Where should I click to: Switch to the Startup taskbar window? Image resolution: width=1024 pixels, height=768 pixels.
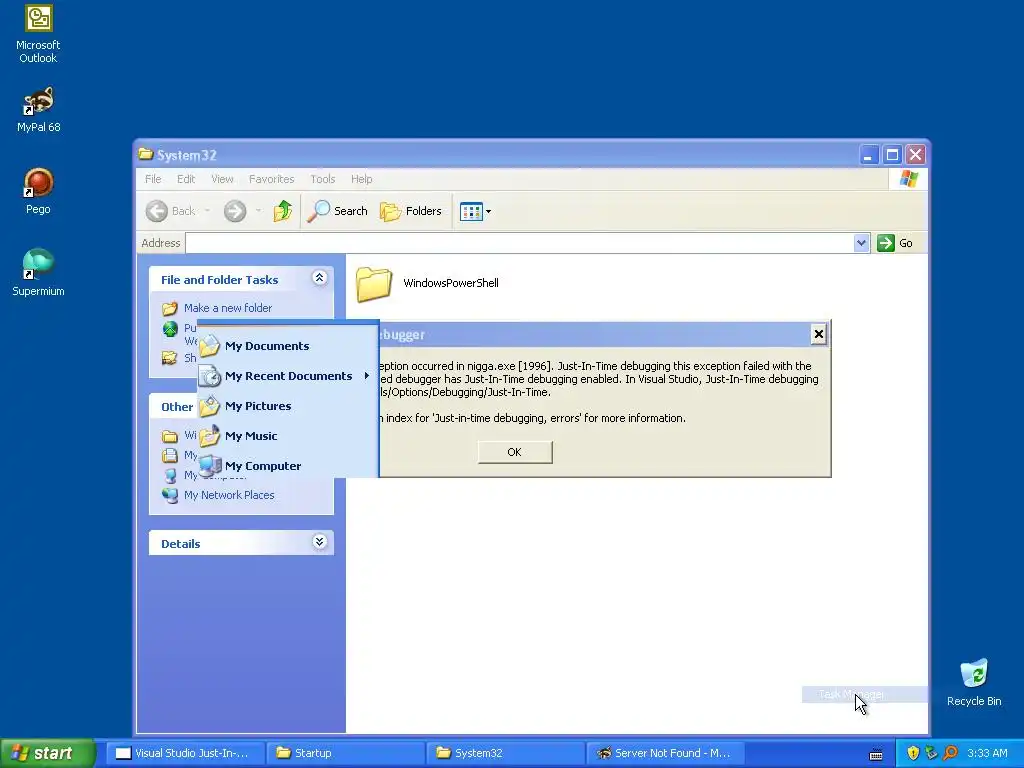(345, 753)
